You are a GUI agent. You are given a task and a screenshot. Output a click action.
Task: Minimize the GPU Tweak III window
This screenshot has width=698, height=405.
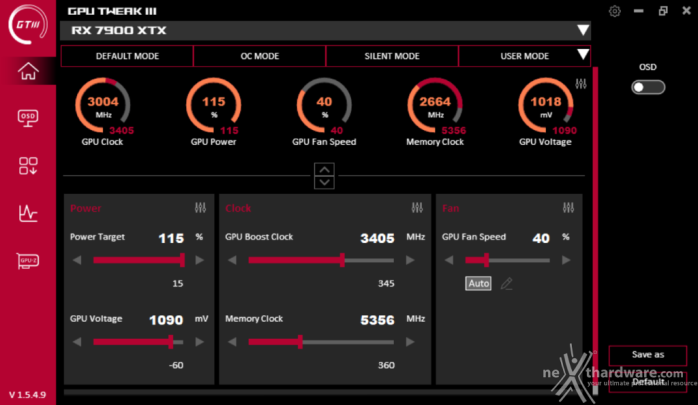pos(639,11)
